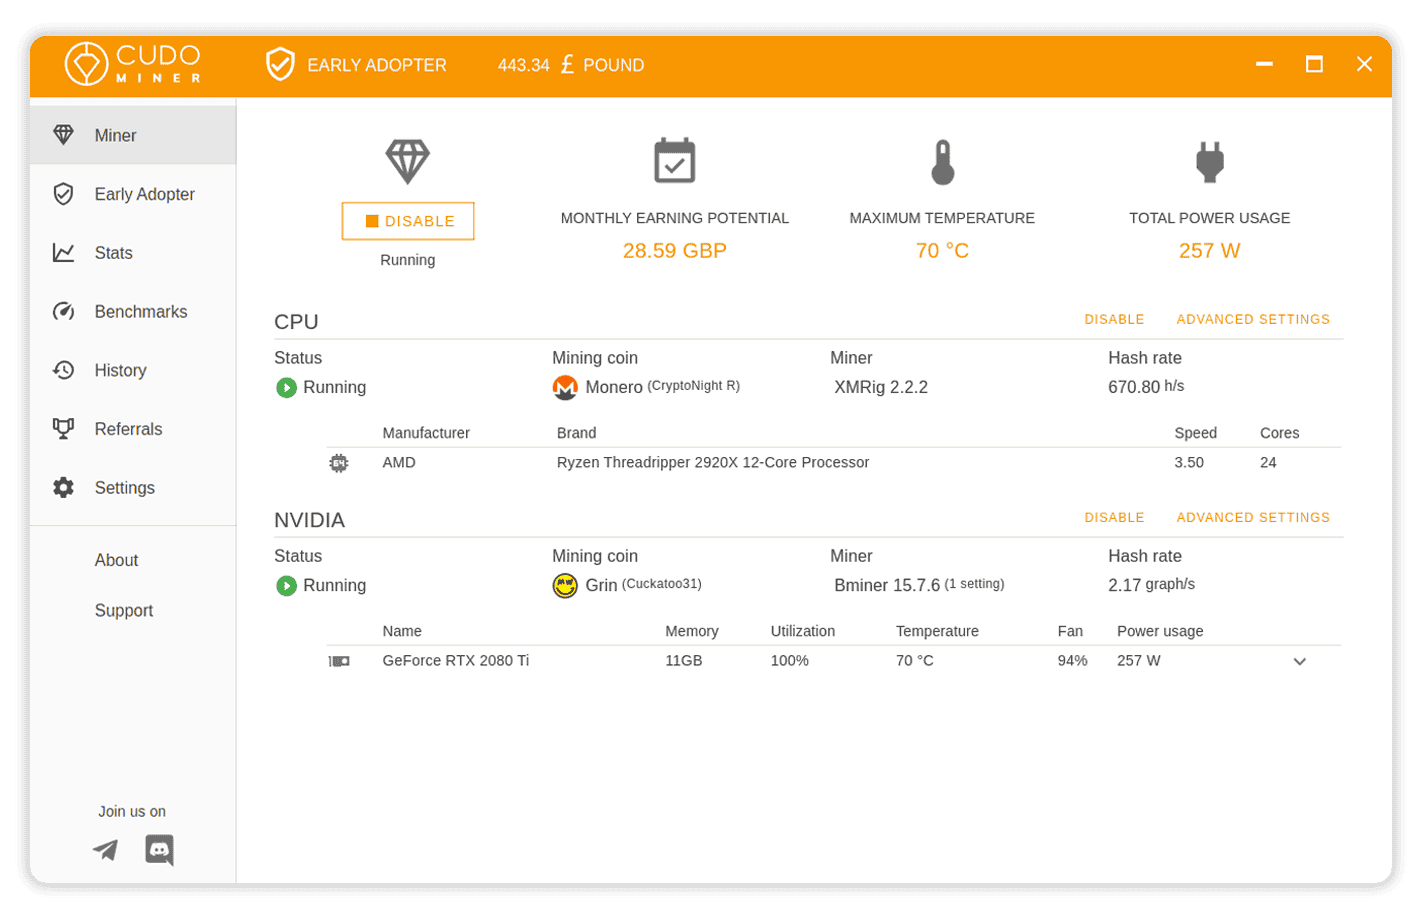Image resolution: width=1421 pixels, height=920 pixels.
Task: Click the main DISABLE button to stop mining
Action: pos(407,220)
